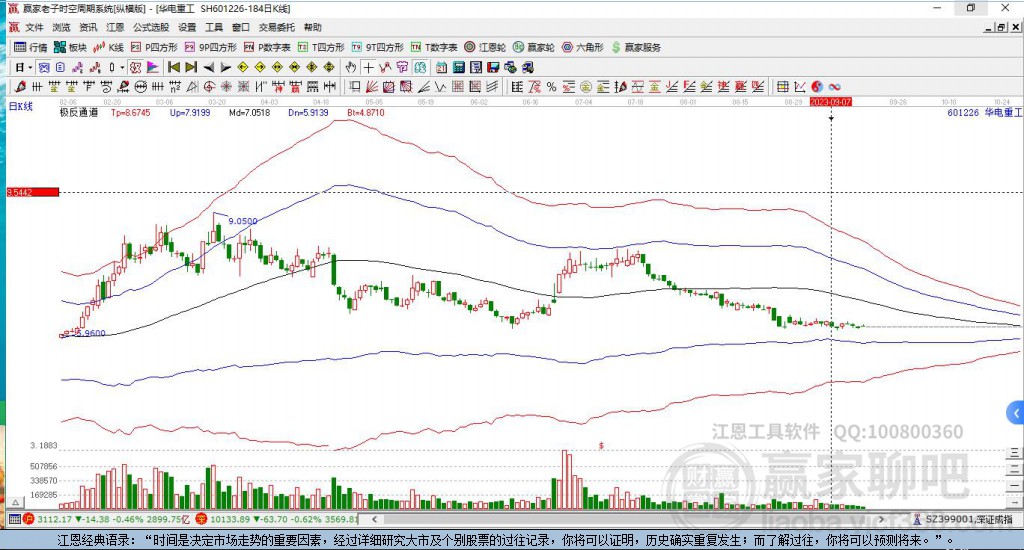Image resolution: width=1024 pixels, height=550 pixels.
Task: Click the 2023-09-07 date marker
Action: 831,102
